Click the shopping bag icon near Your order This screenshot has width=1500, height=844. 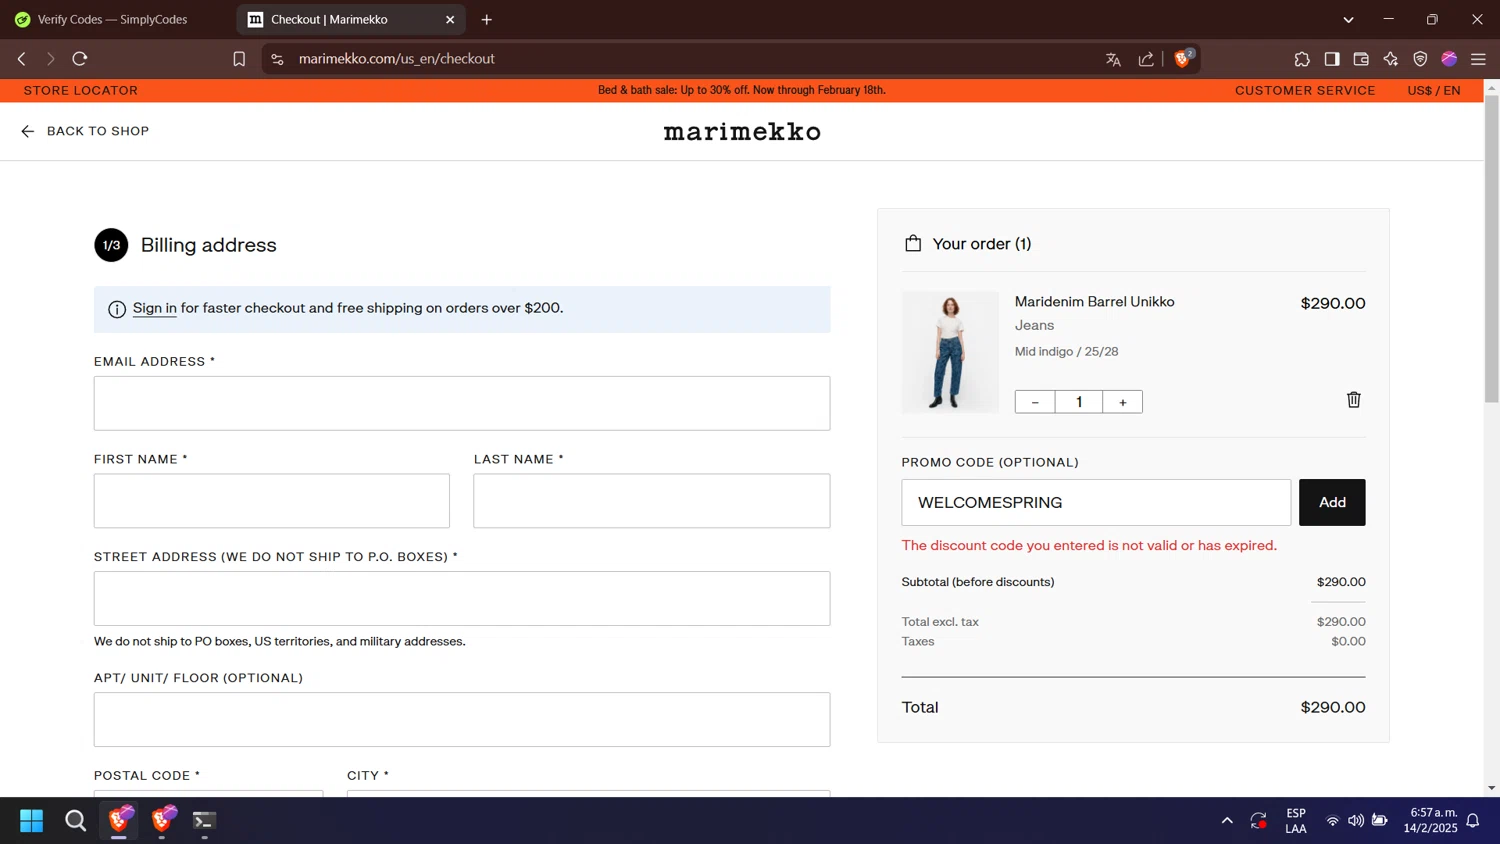pyautogui.click(x=913, y=243)
